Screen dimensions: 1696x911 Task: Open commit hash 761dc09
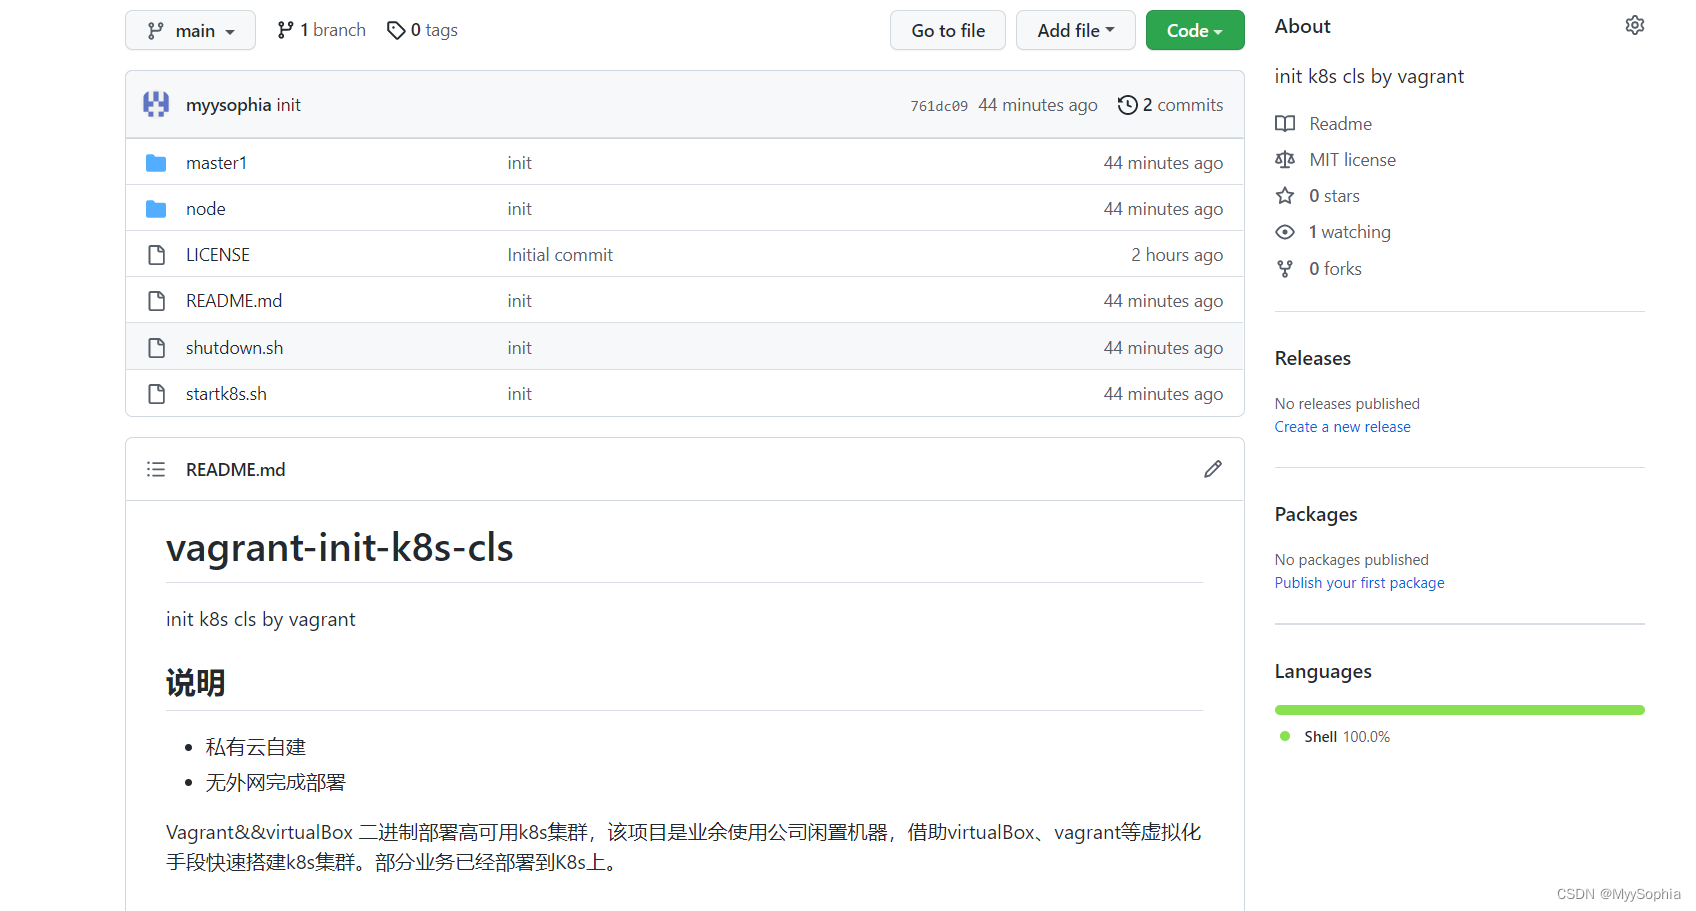(x=939, y=106)
